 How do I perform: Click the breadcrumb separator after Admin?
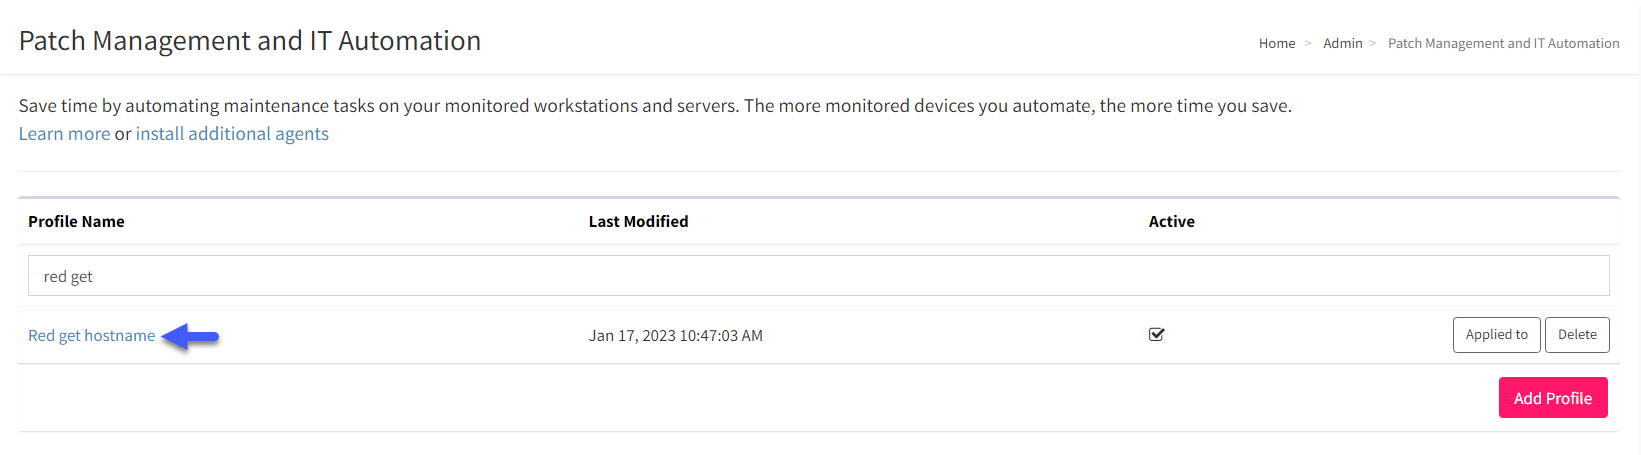point(1373,43)
